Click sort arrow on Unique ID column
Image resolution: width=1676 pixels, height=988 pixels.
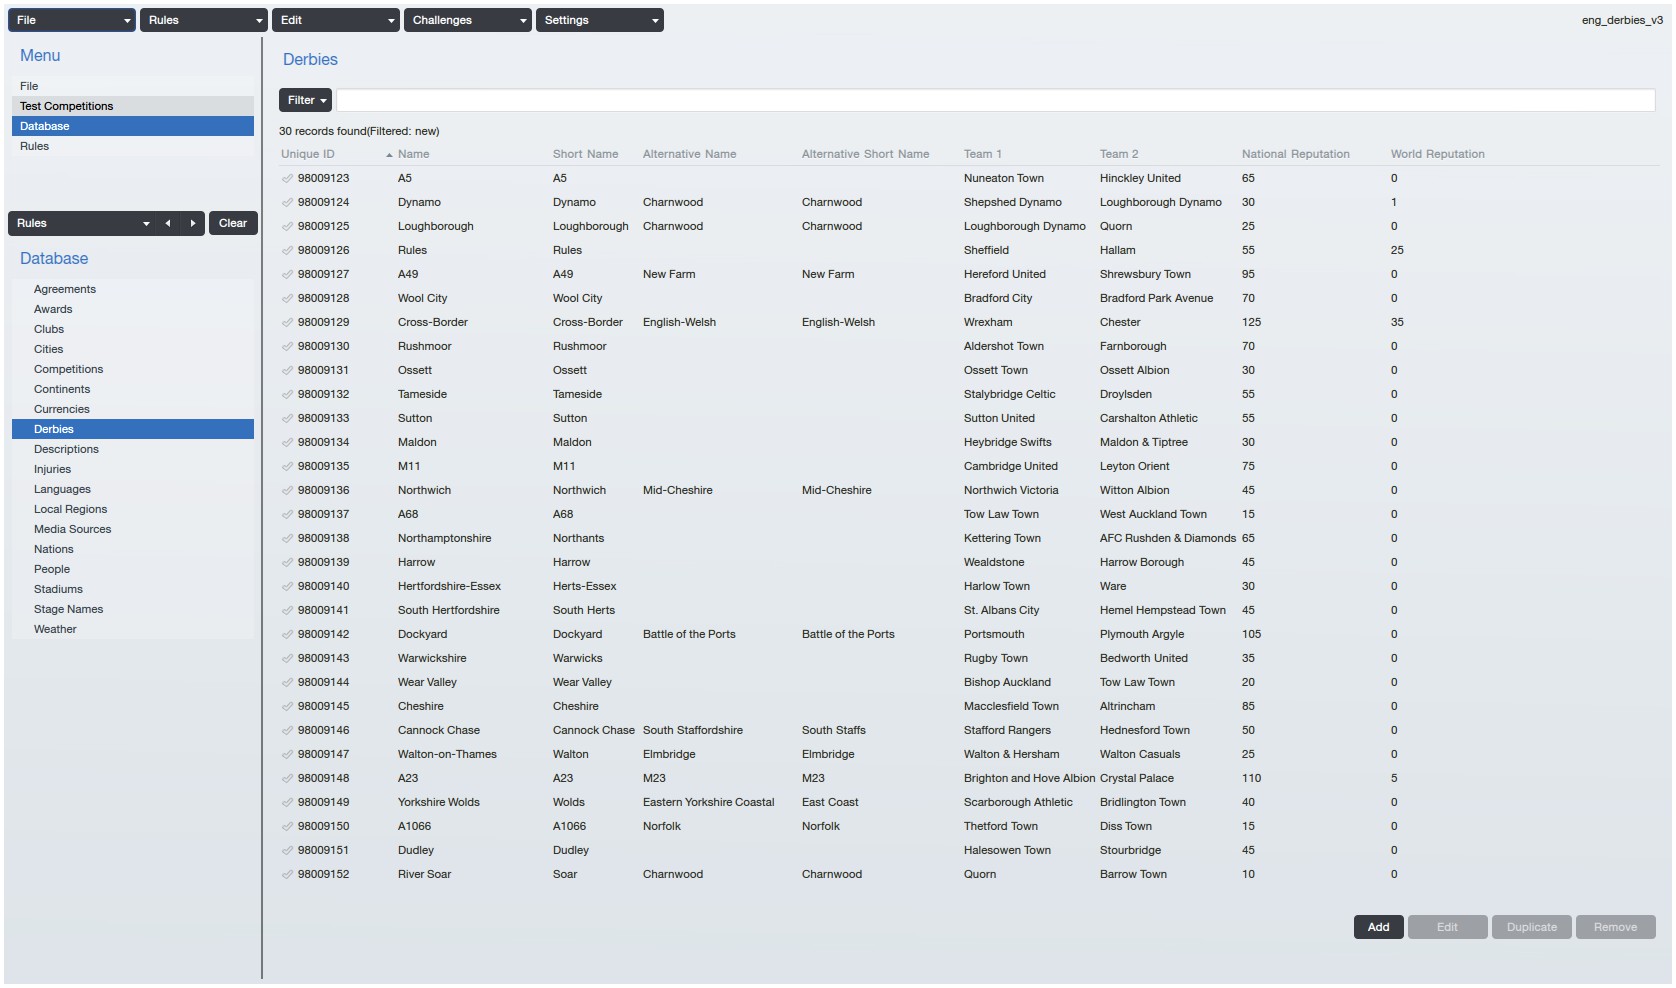click(x=389, y=155)
